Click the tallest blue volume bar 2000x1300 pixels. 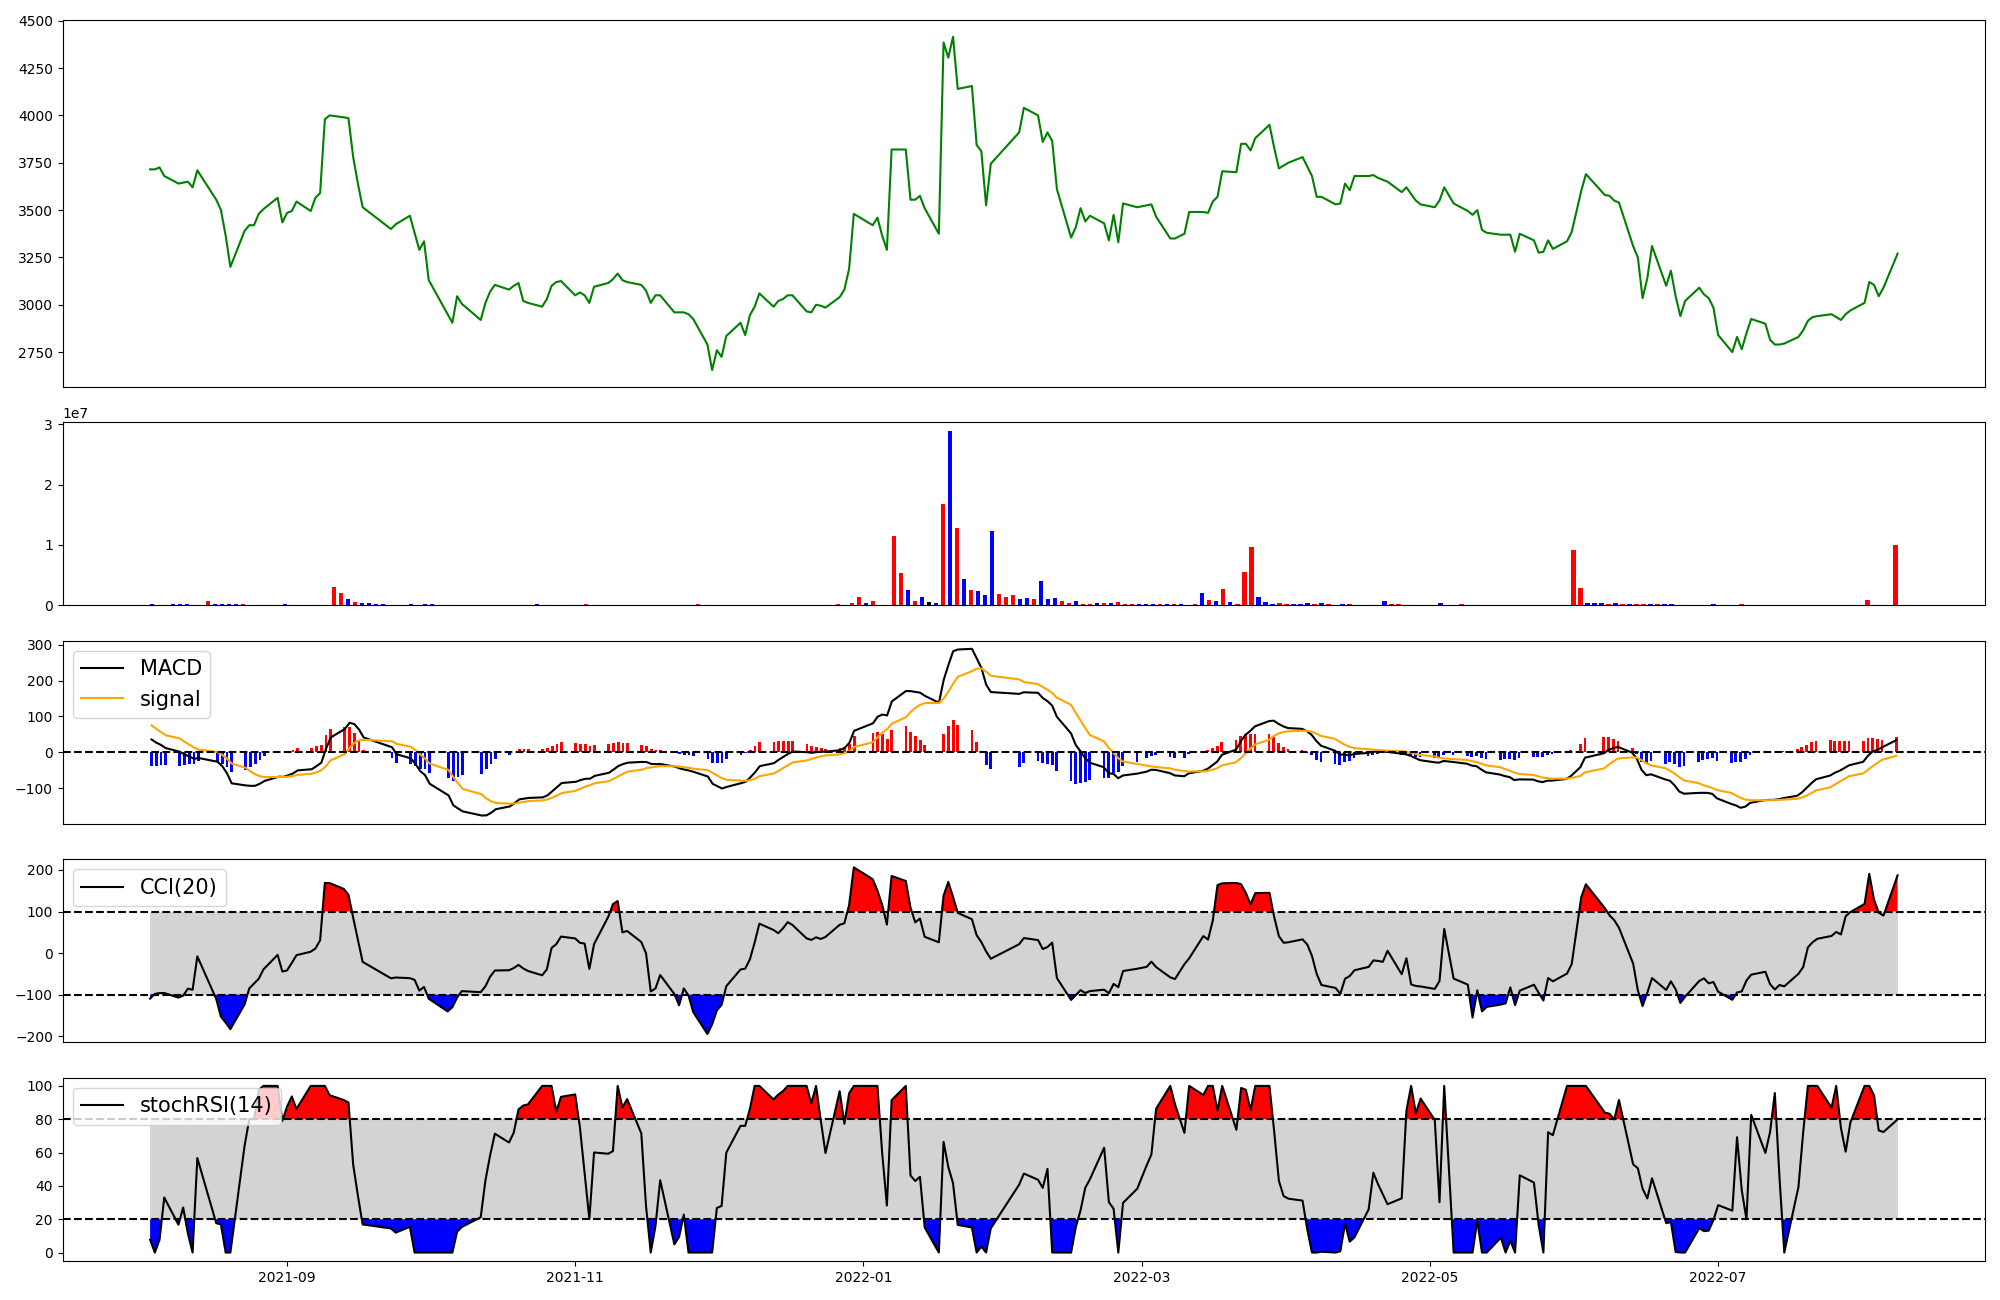pyautogui.click(x=950, y=518)
